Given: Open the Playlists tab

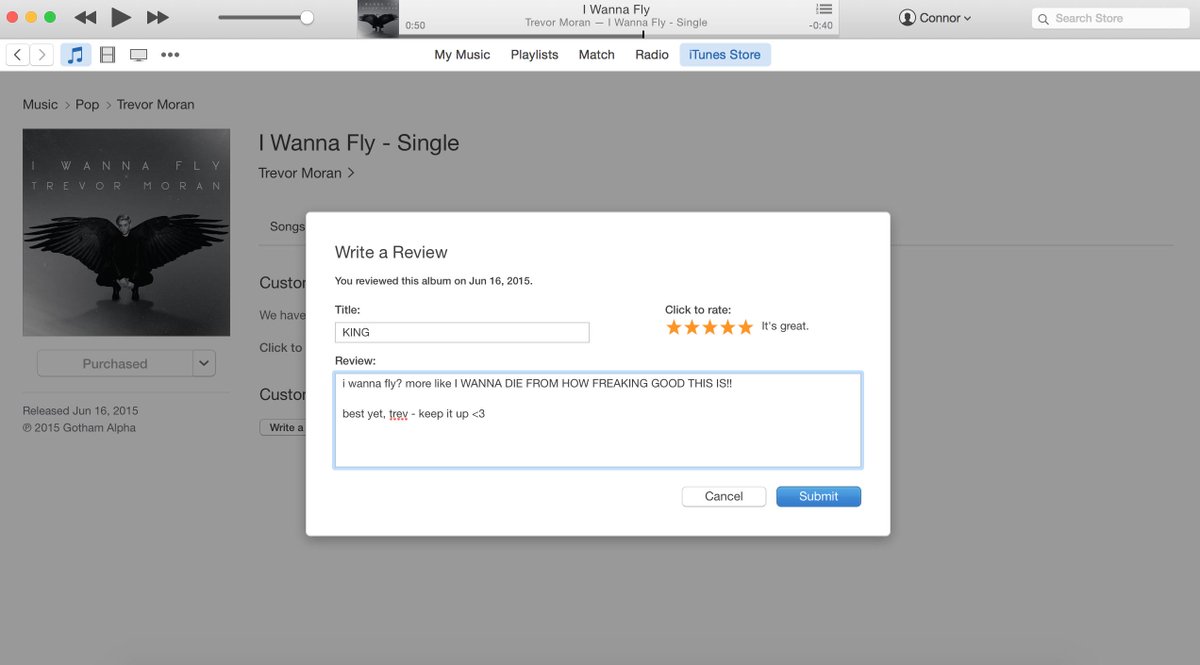Looking at the screenshot, I should click(x=534, y=55).
